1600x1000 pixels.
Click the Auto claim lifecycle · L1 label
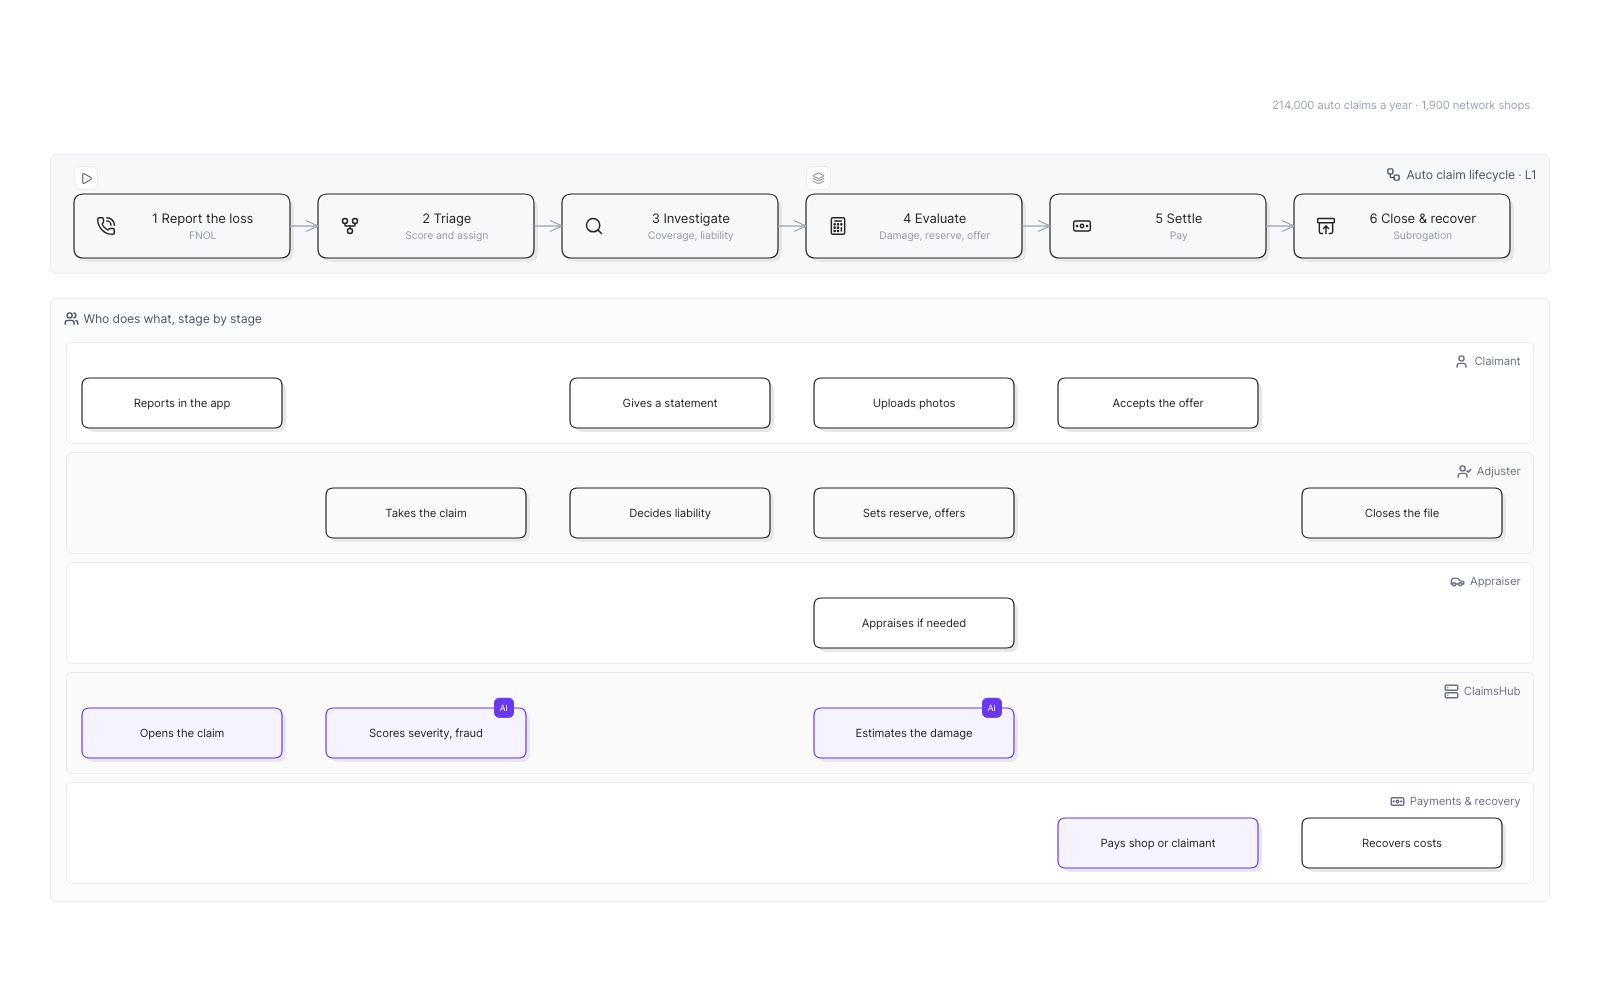pos(1471,175)
